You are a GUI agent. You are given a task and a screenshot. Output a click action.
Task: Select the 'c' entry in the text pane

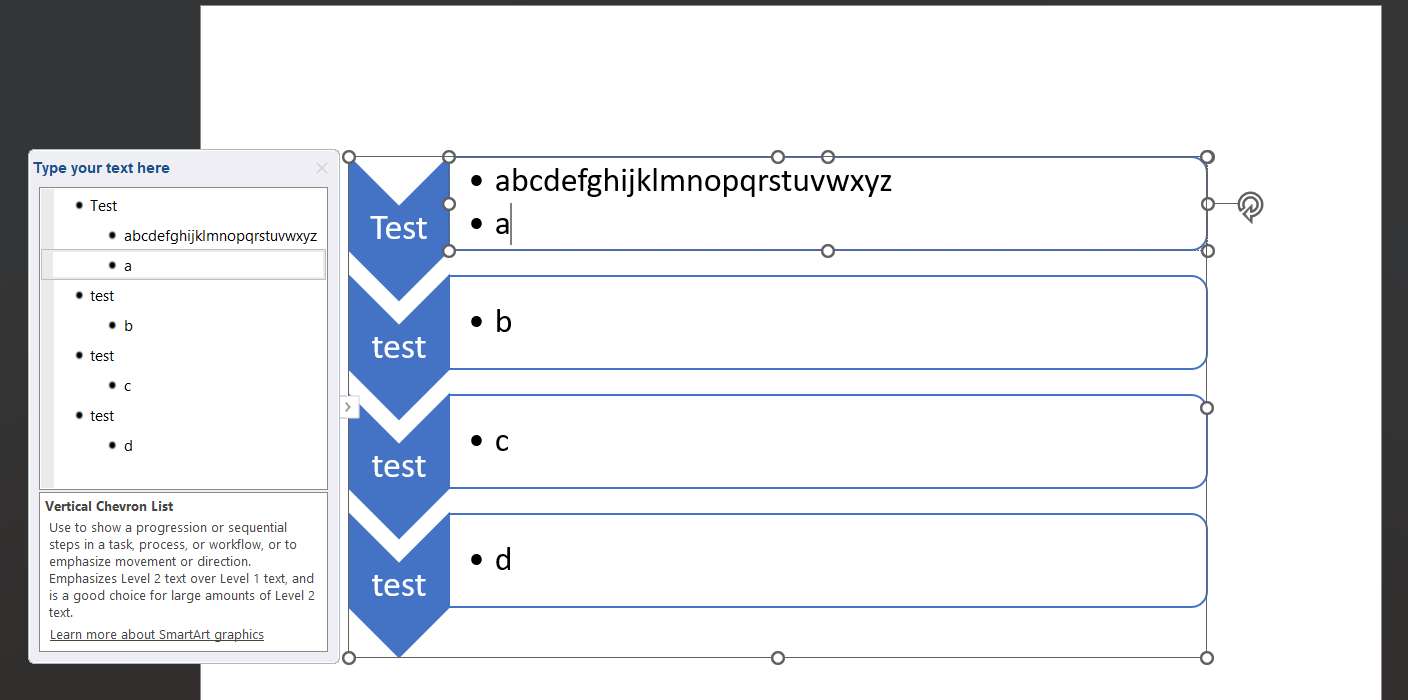tap(128, 386)
